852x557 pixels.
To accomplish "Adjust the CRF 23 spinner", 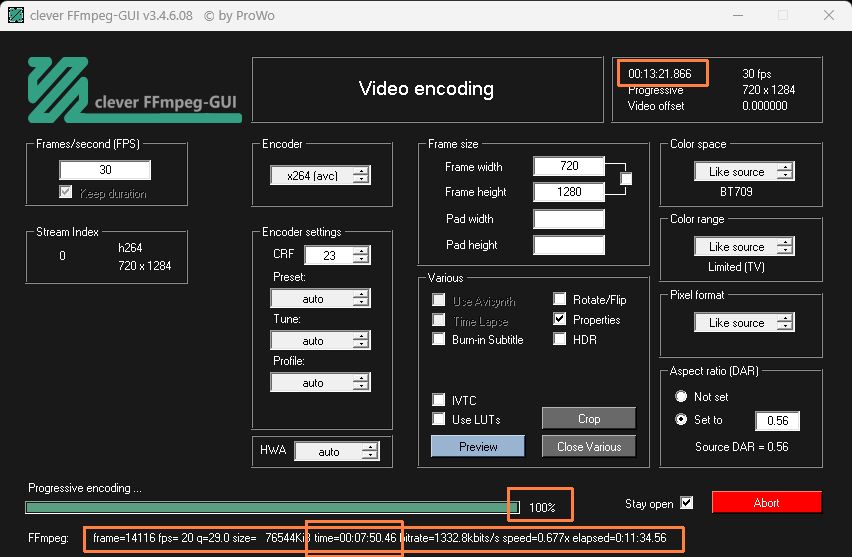I will (337, 255).
